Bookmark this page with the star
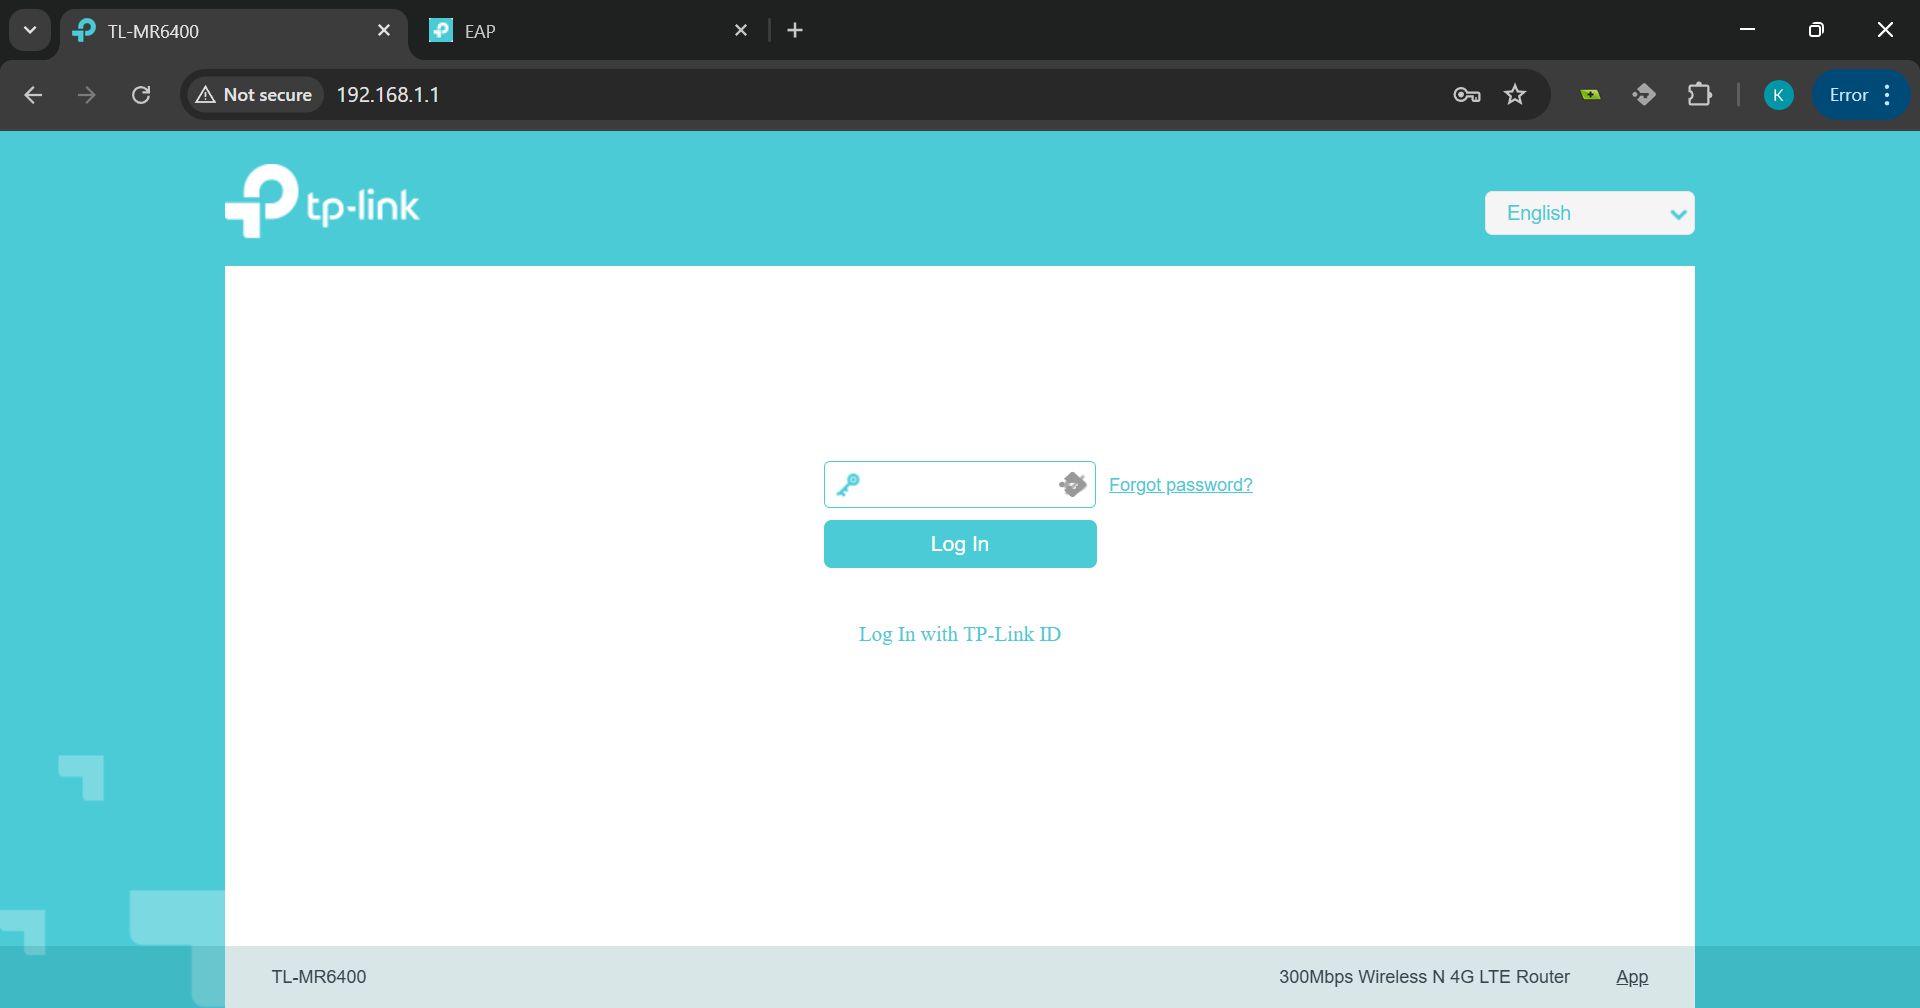Viewport: 1920px width, 1008px height. 1515,95
